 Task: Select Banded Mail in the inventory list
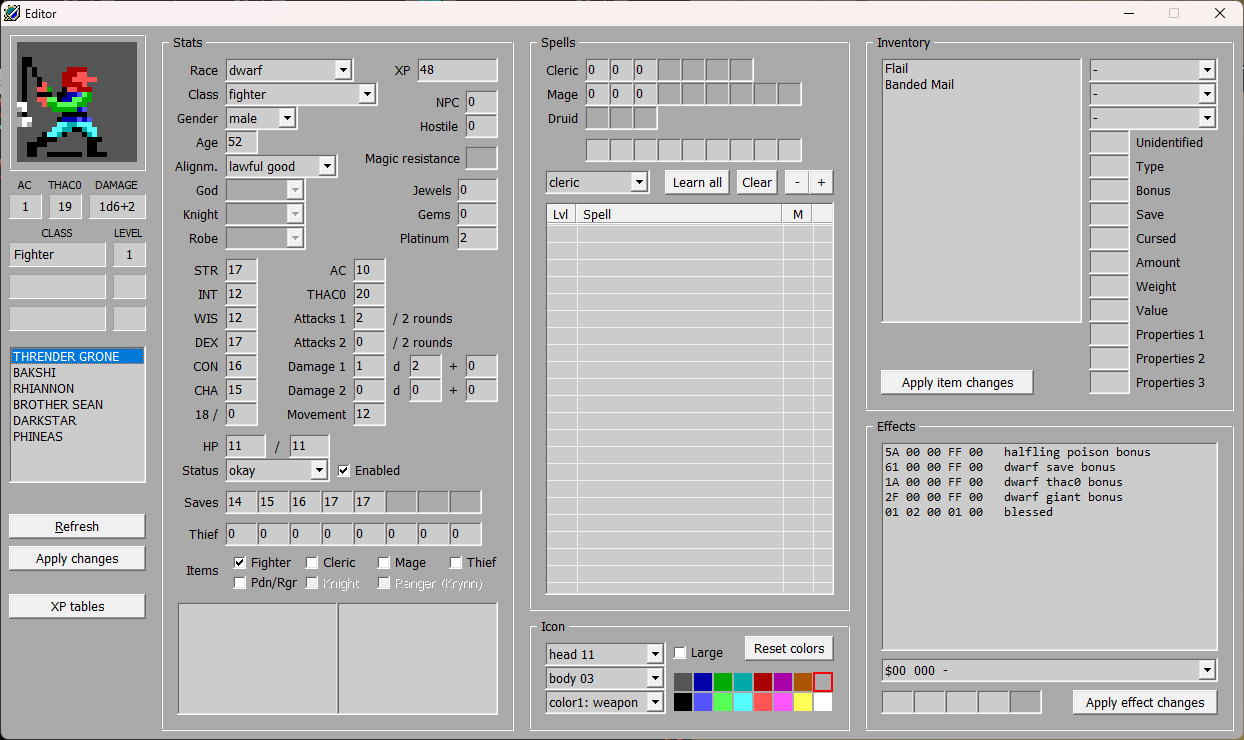[919, 85]
